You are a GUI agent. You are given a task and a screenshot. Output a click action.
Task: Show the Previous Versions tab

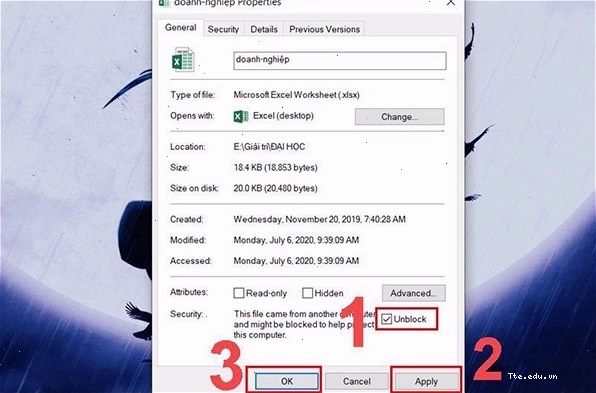[324, 29]
